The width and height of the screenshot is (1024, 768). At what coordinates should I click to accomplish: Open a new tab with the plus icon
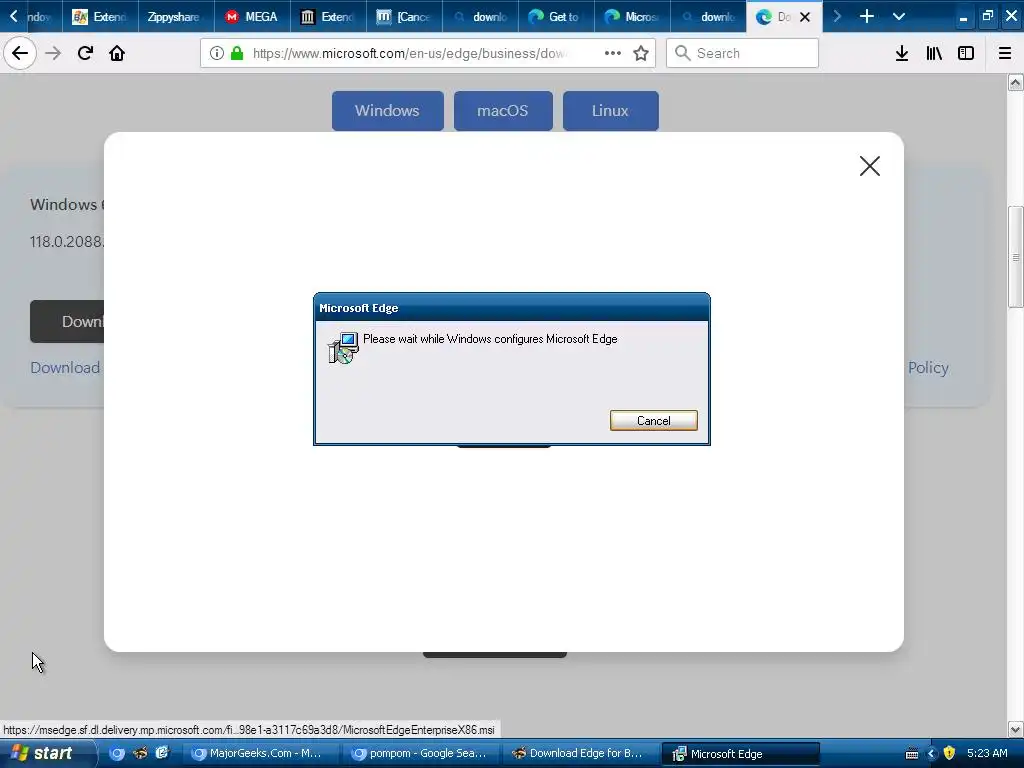[x=867, y=16]
